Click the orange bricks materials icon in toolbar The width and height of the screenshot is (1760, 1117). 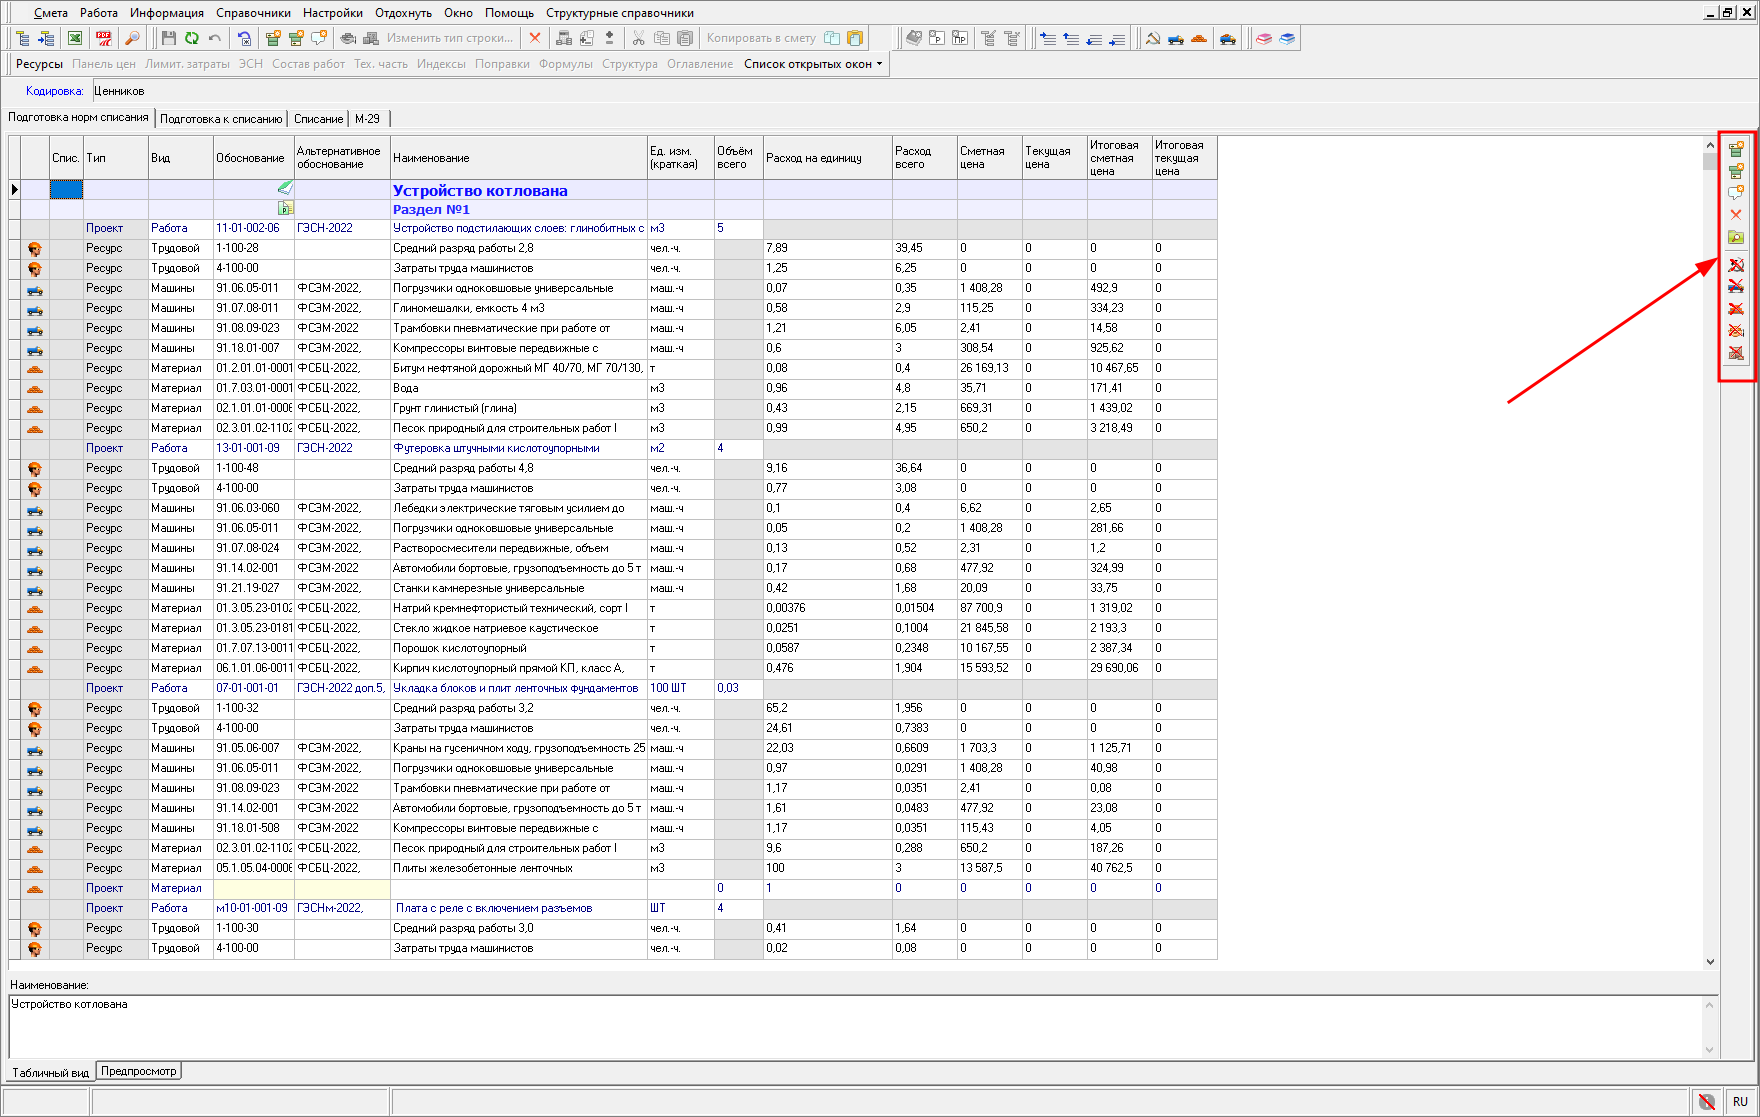[x=1199, y=39]
